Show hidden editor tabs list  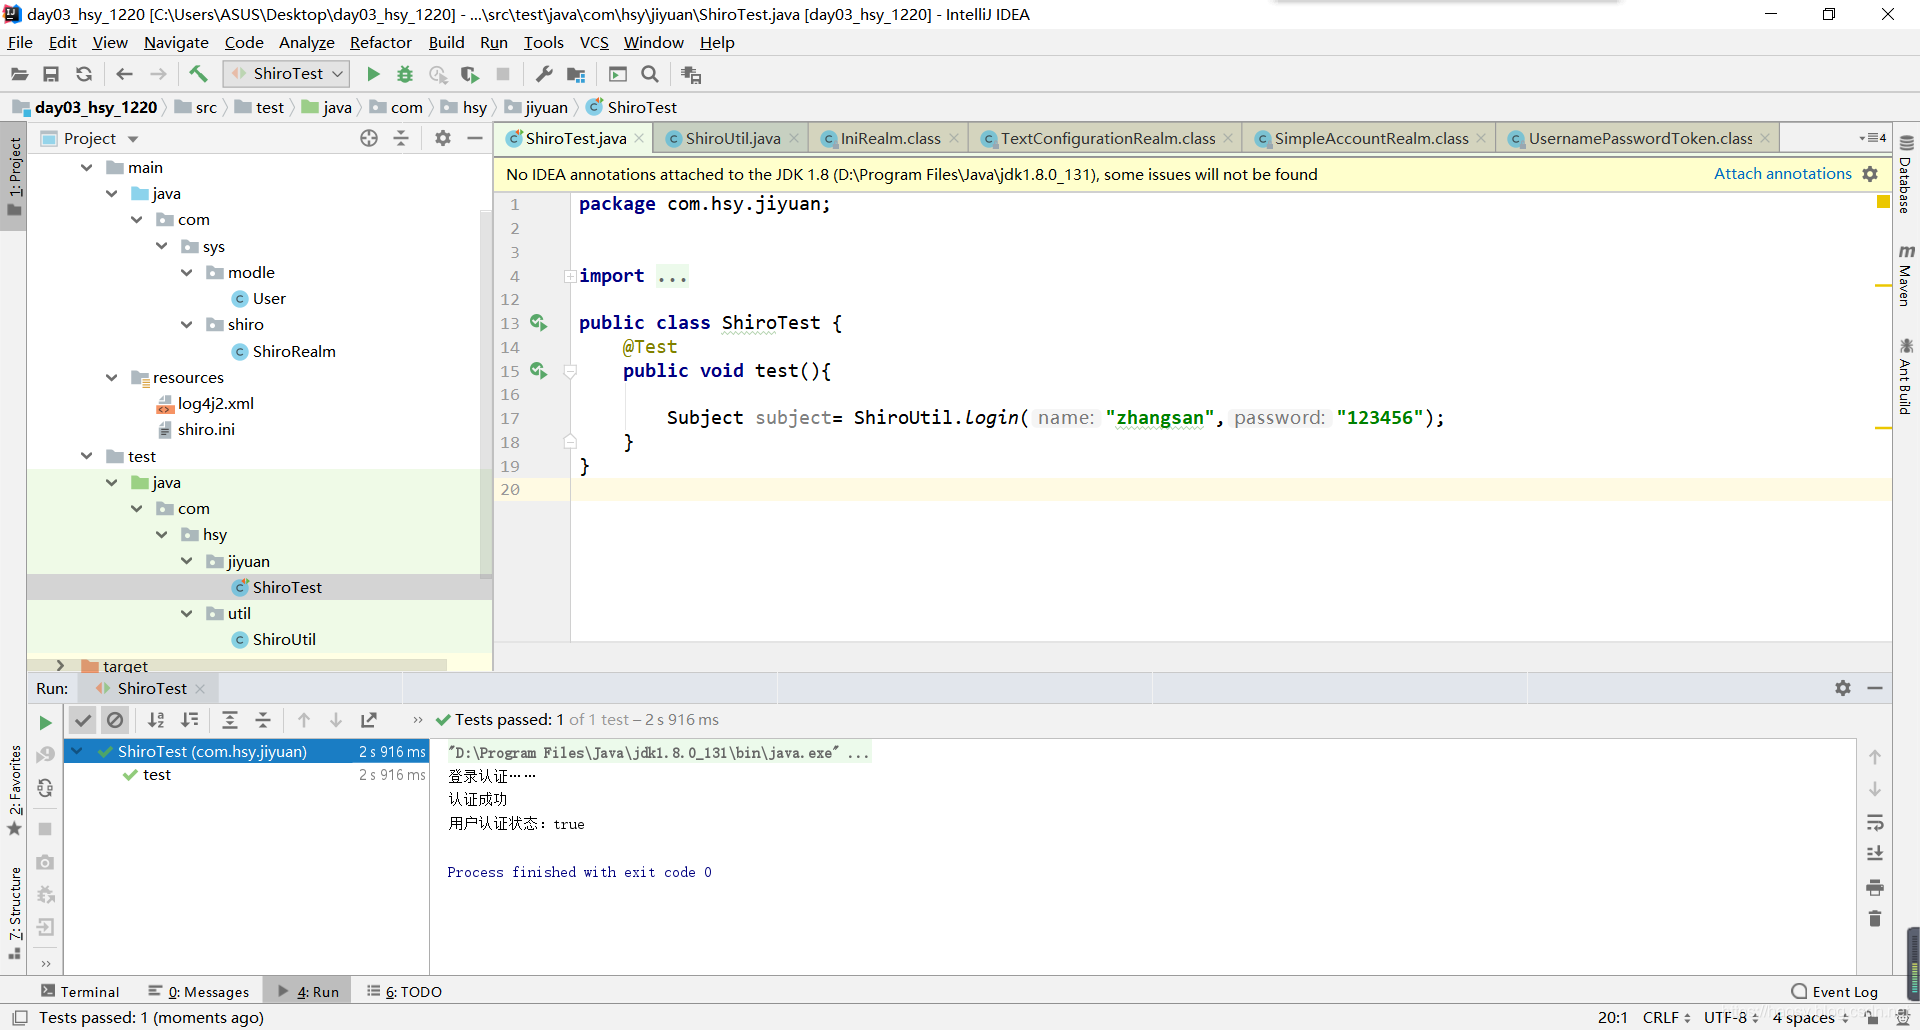(x=1873, y=138)
